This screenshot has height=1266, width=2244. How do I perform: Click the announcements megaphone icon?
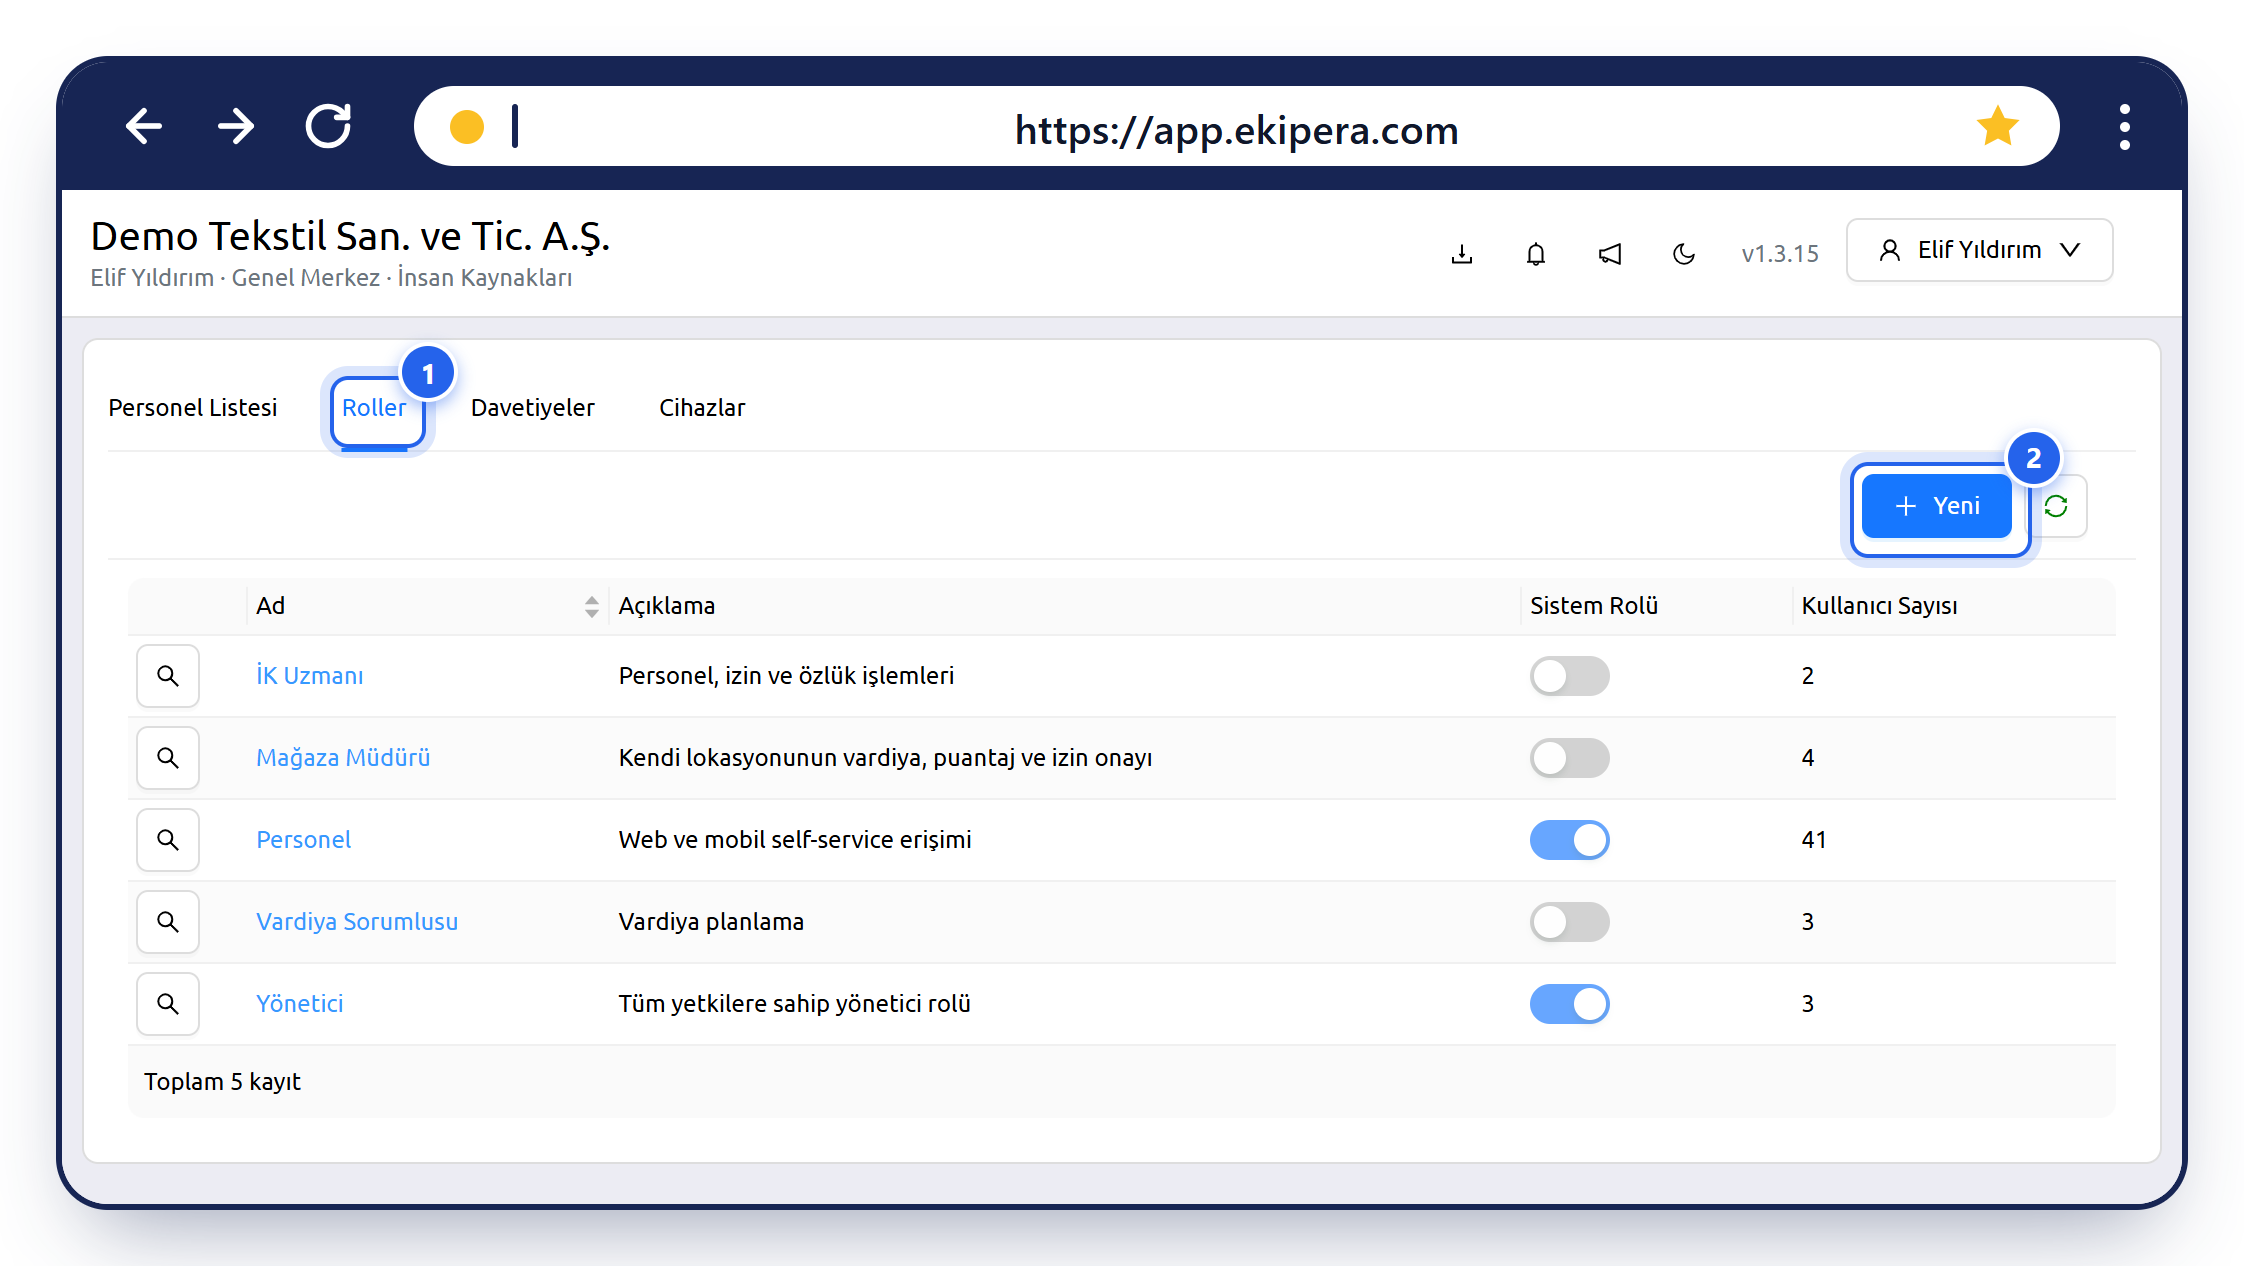pyautogui.click(x=1610, y=254)
